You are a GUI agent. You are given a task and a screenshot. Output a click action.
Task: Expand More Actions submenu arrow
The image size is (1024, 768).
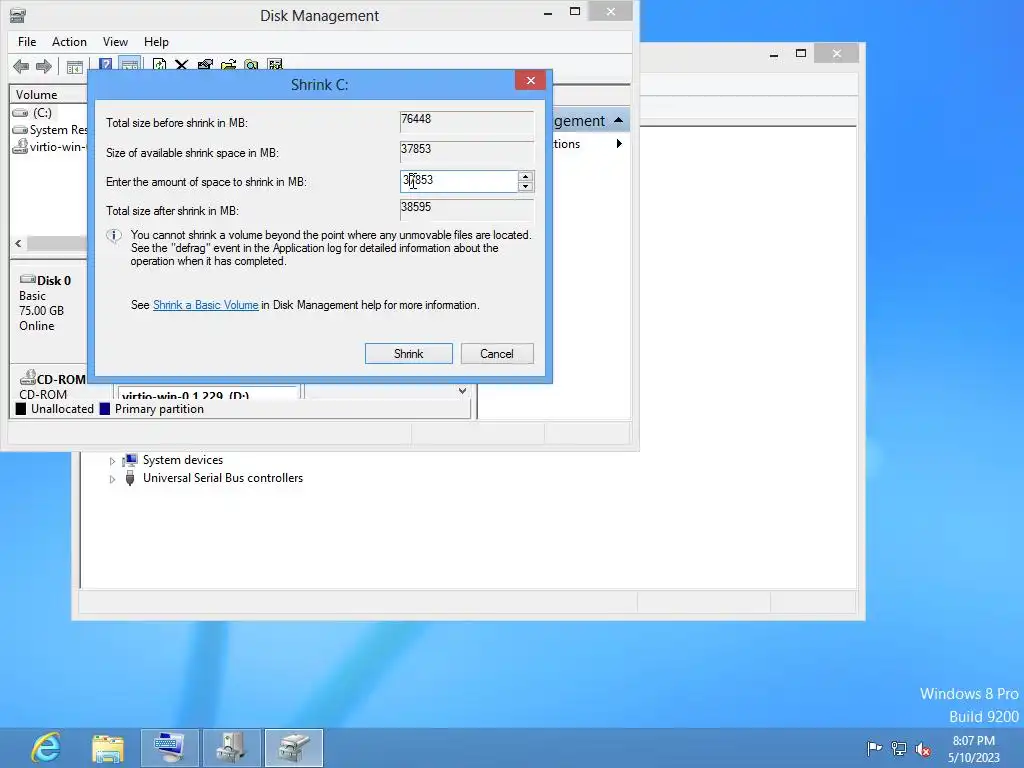(619, 144)
